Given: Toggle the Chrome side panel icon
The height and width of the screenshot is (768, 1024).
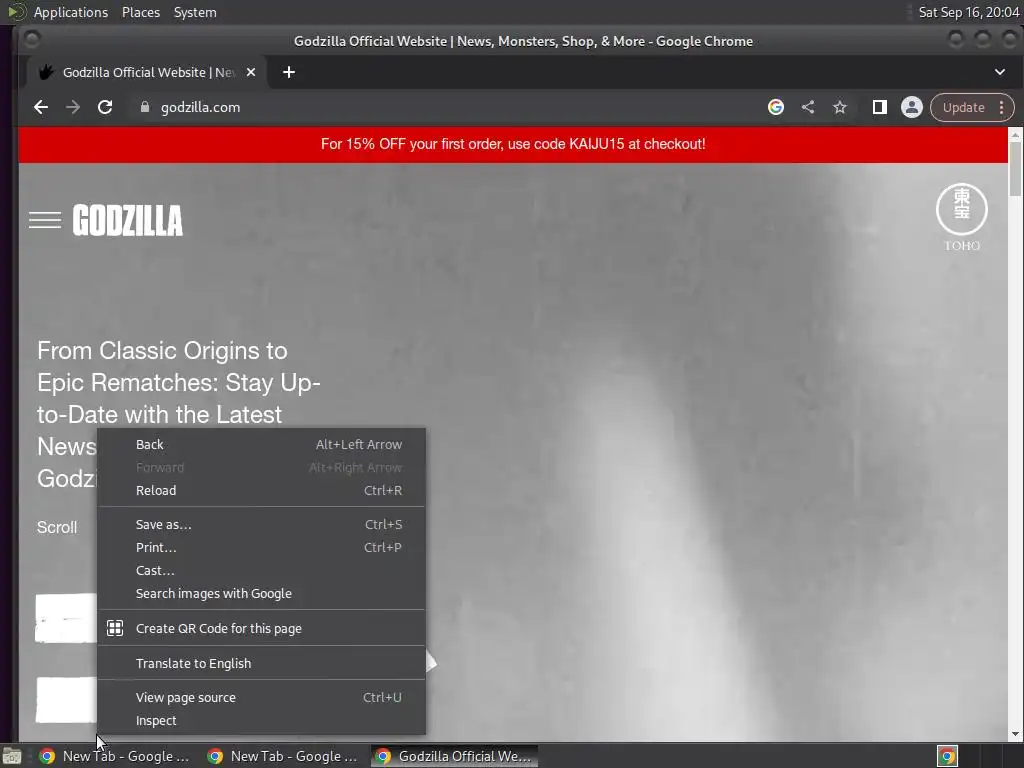Looking at the screenshot, I should [x=880, y=107].
